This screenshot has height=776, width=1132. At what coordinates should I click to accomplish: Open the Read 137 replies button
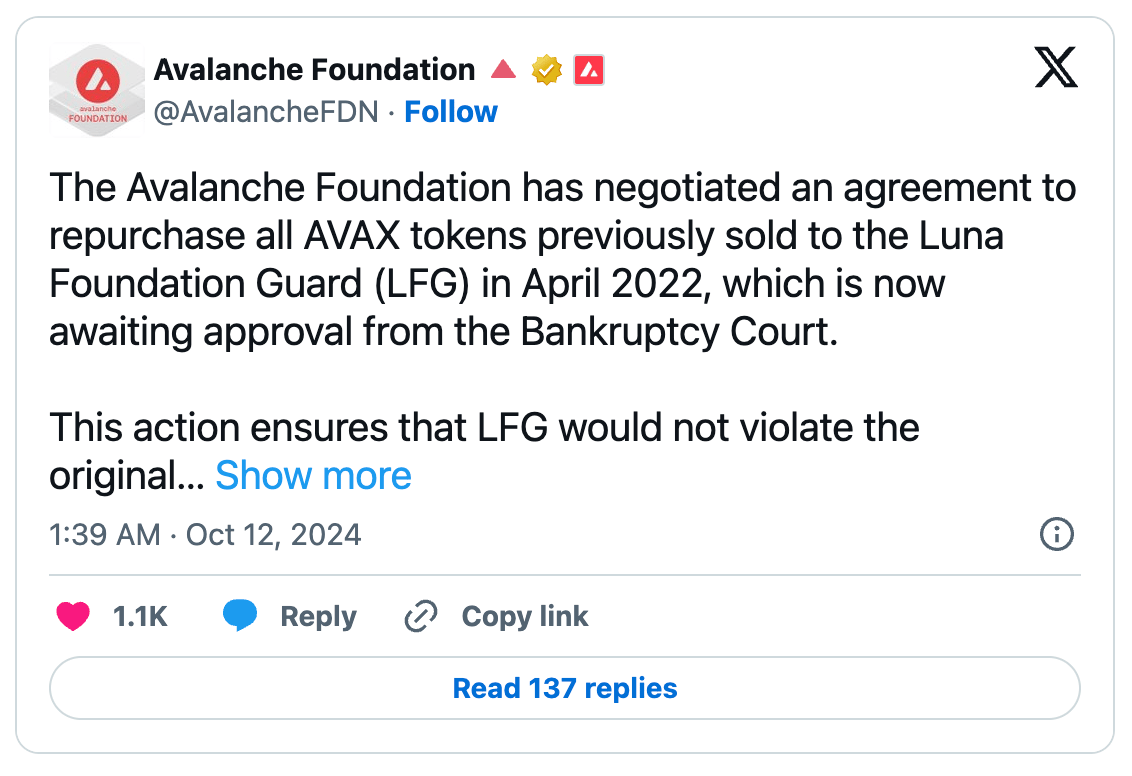565,688
